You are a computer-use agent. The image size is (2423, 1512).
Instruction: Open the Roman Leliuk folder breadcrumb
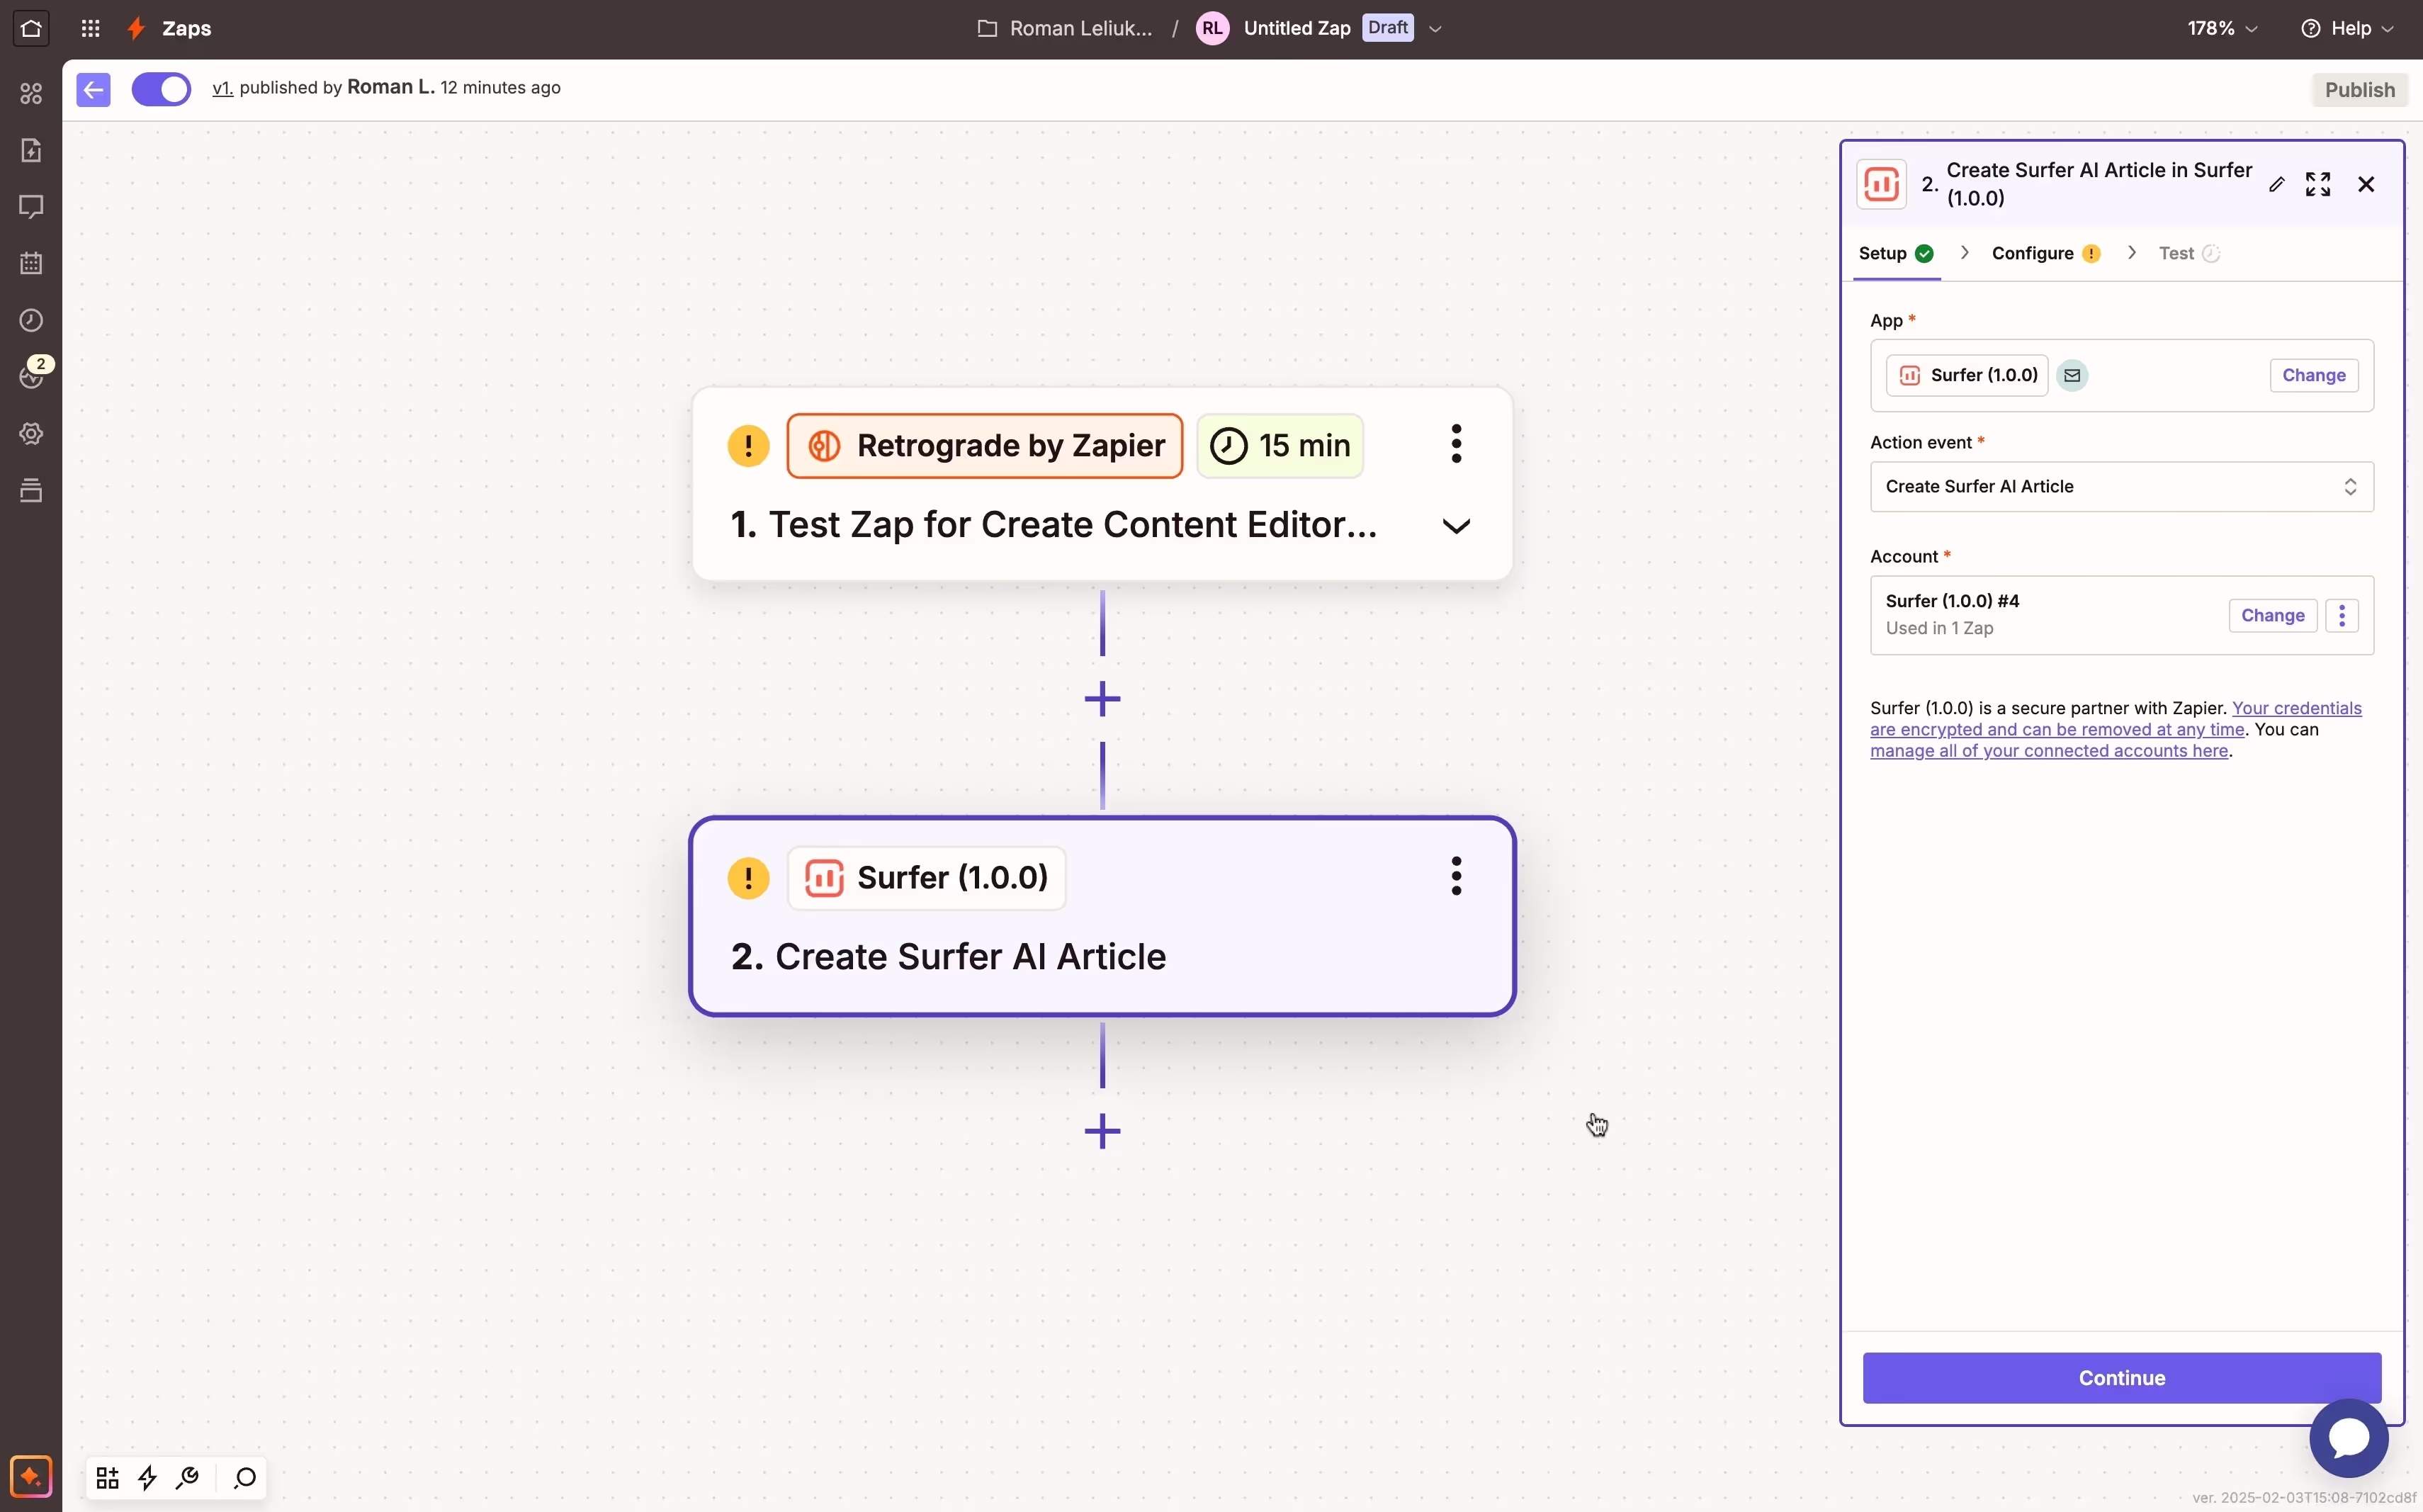1065,28
